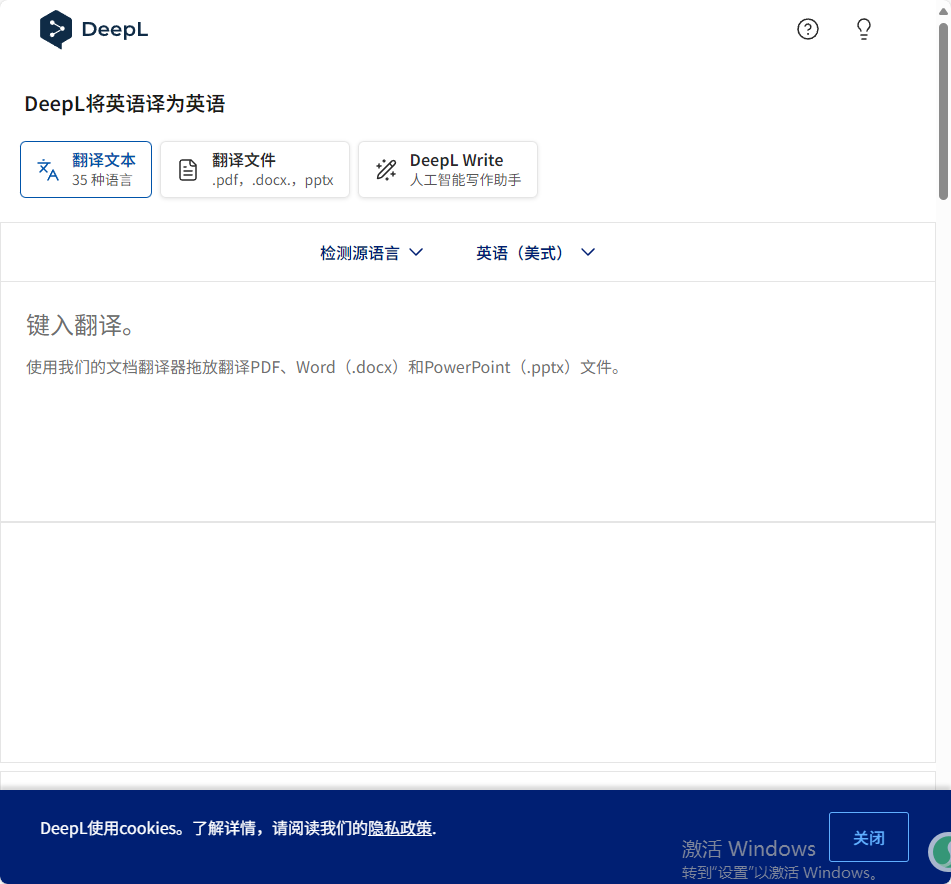951x884 pixels.
Task: Focus the 键入翻译 source text field
Action: [x=468, y=401]
